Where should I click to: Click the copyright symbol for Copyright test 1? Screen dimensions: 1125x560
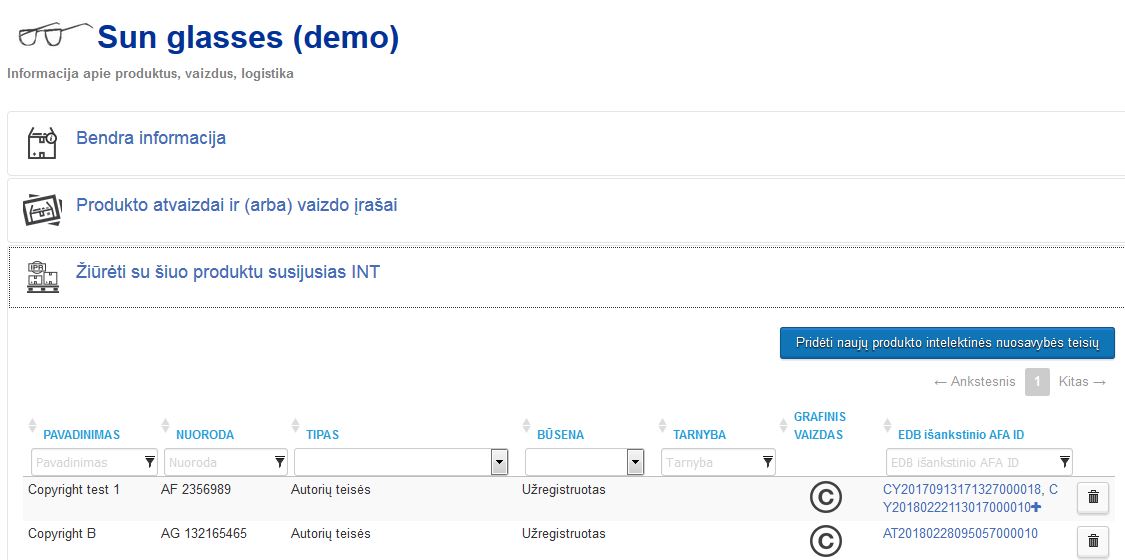tap(826, 498)
